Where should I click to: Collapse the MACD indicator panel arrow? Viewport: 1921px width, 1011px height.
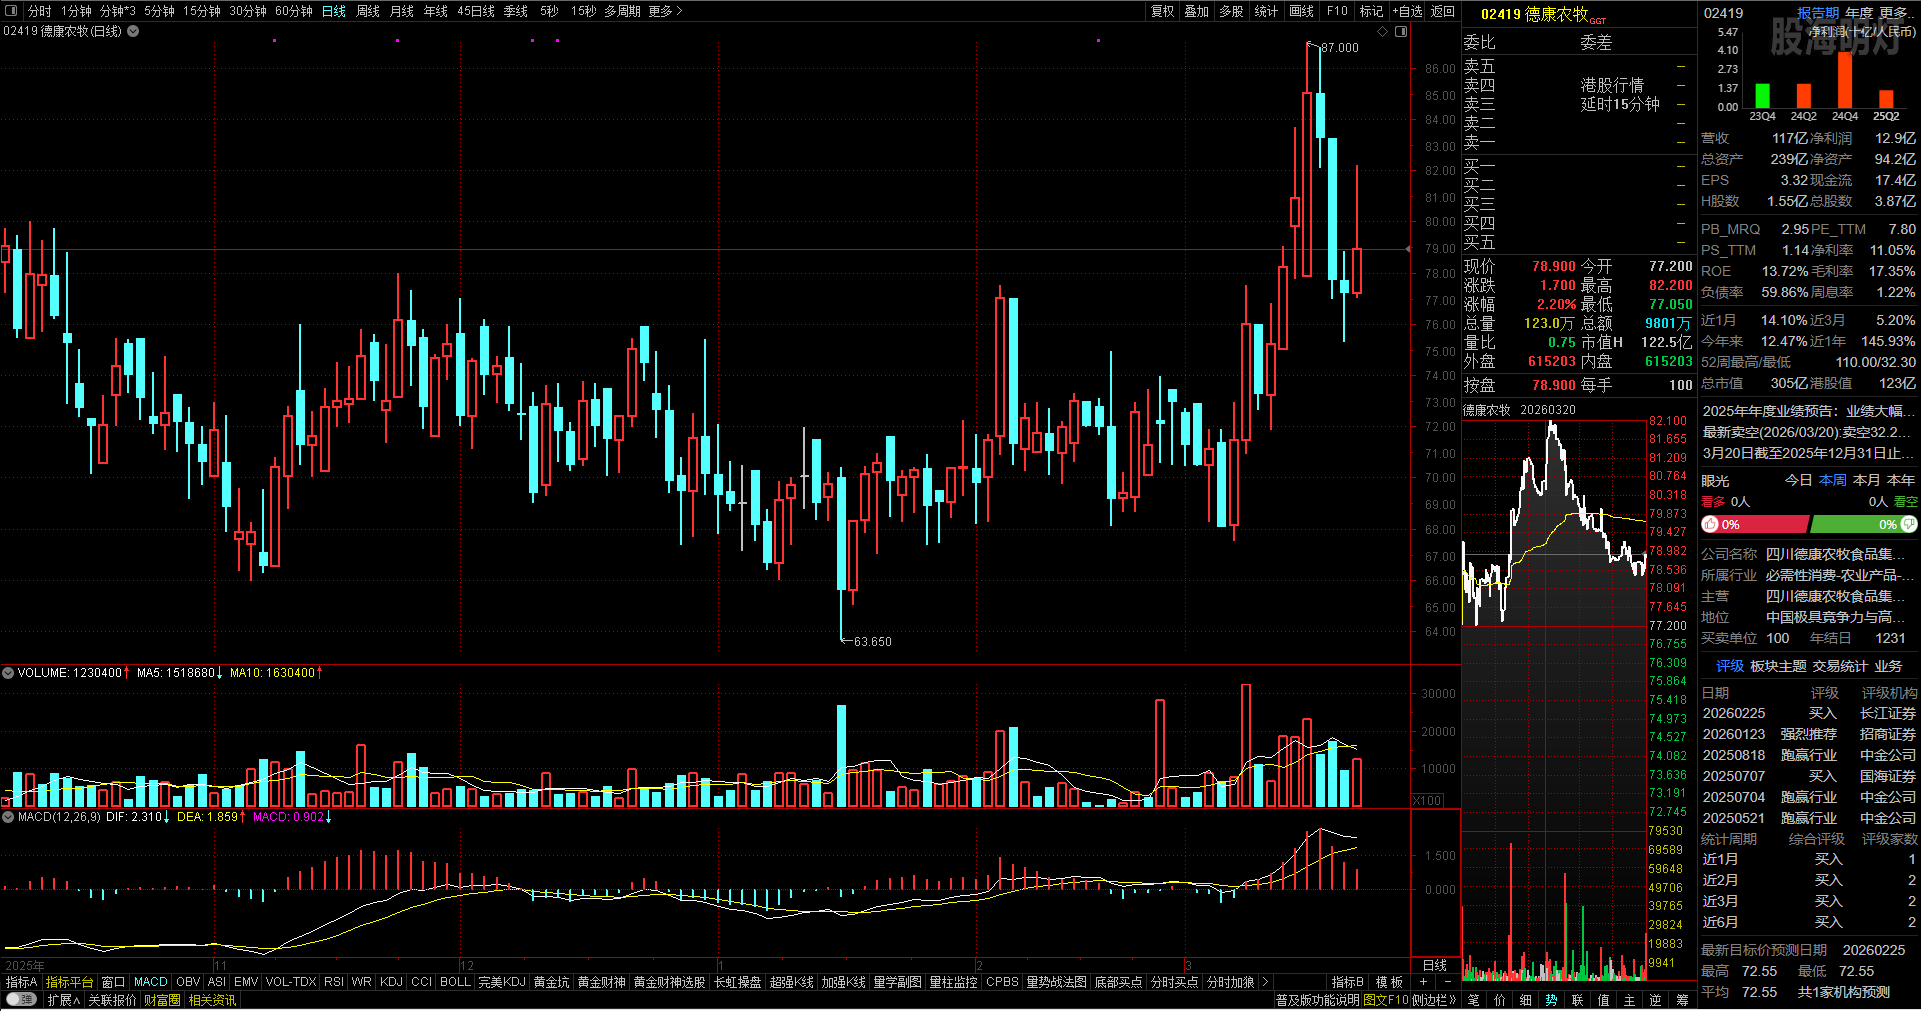click(8, 817)
